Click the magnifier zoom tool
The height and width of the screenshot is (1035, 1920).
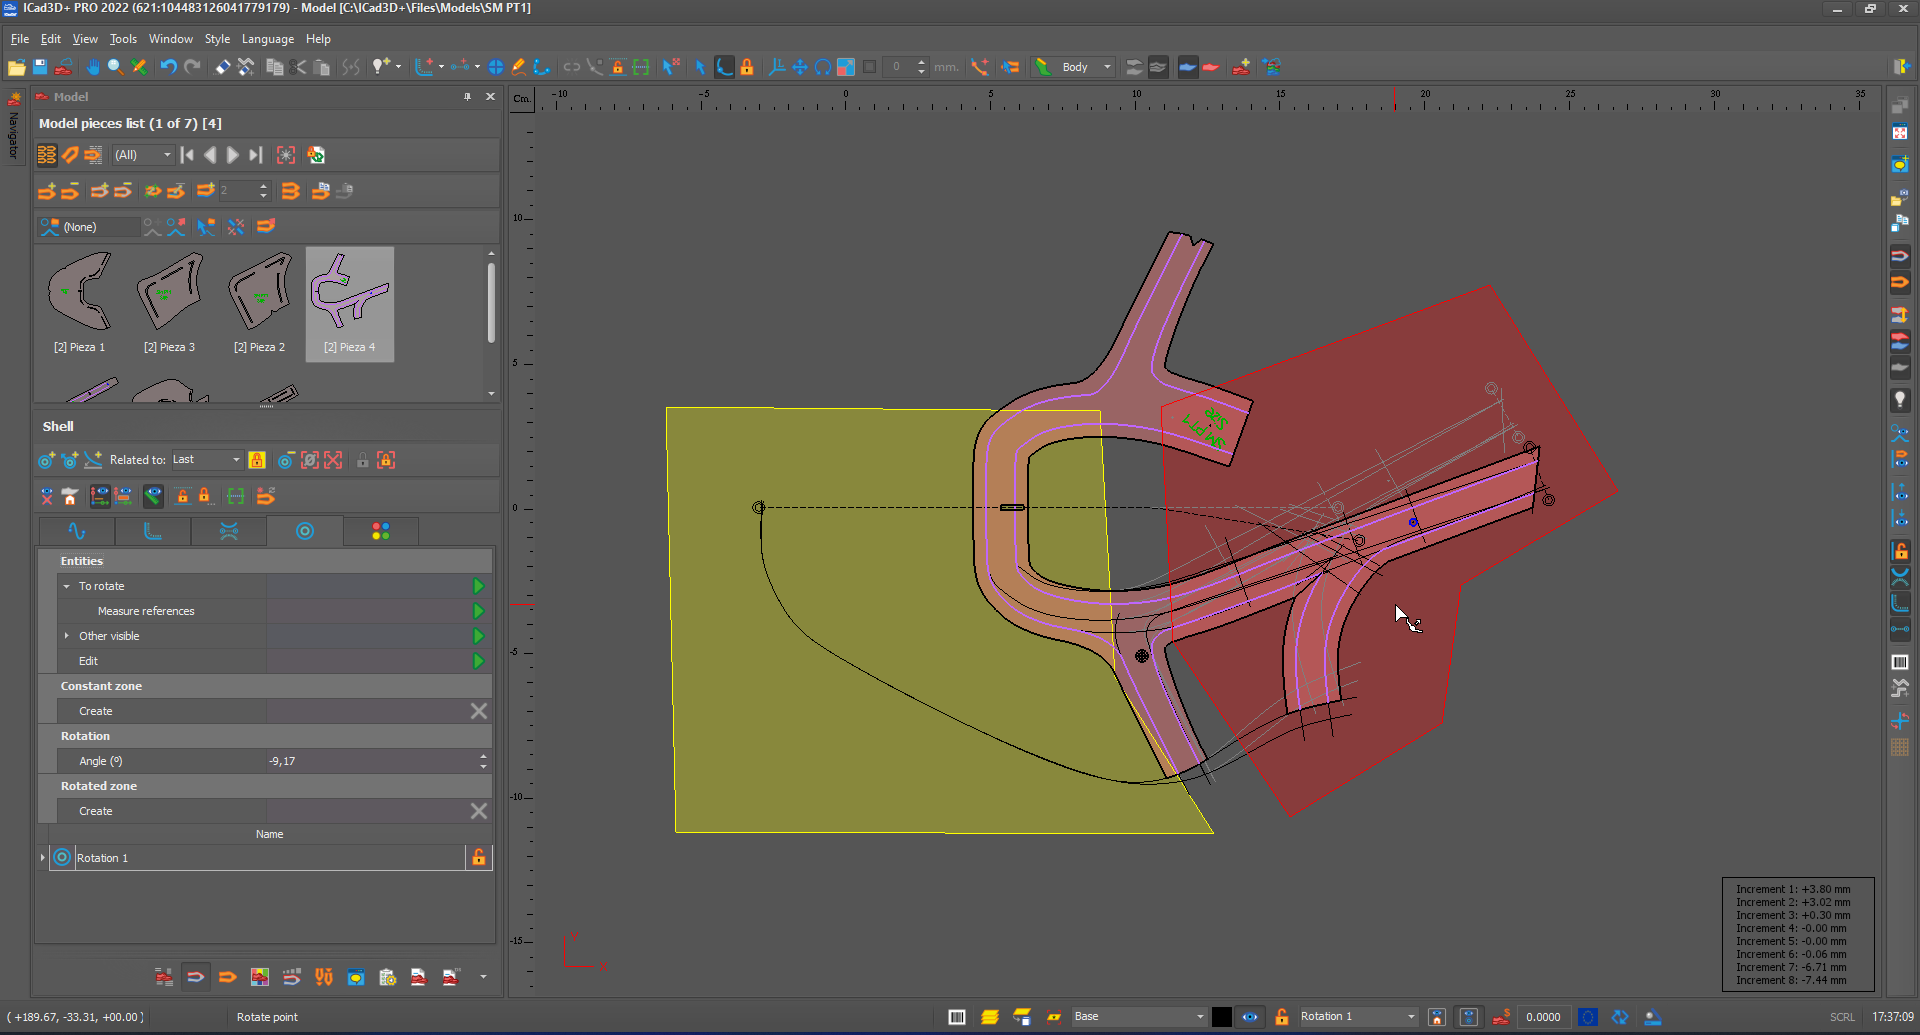tap(115, 67)
